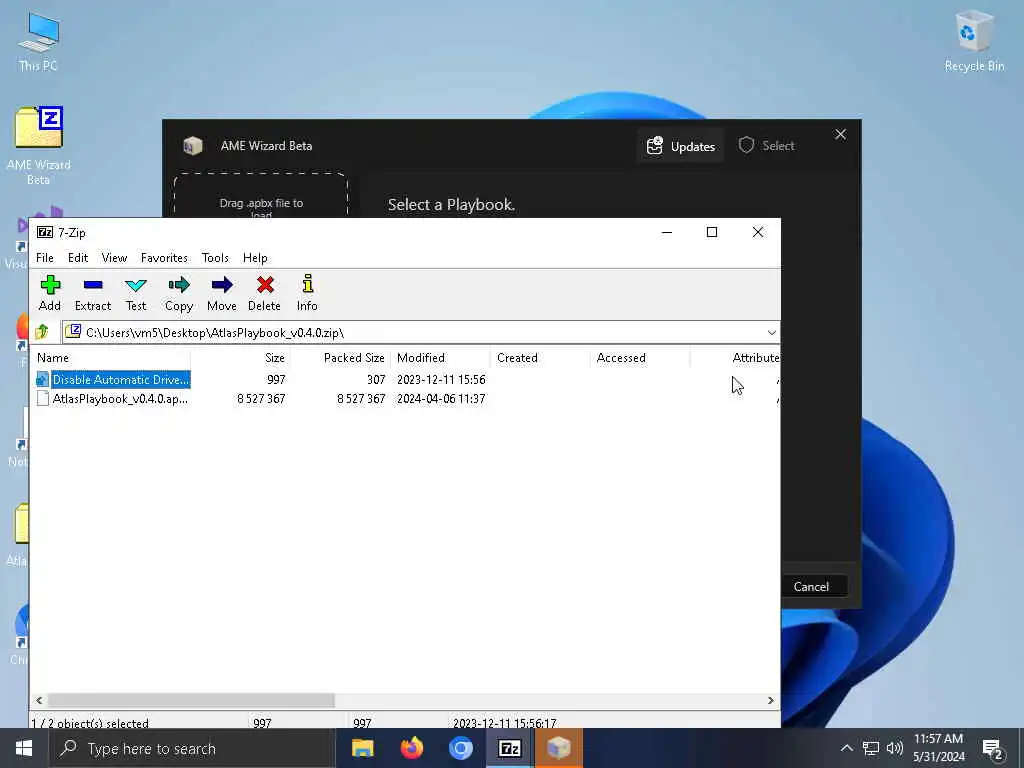1024x768 pixels.
Task: Click the 7-Zip taskbar button
Action: (x=509, y=748)
